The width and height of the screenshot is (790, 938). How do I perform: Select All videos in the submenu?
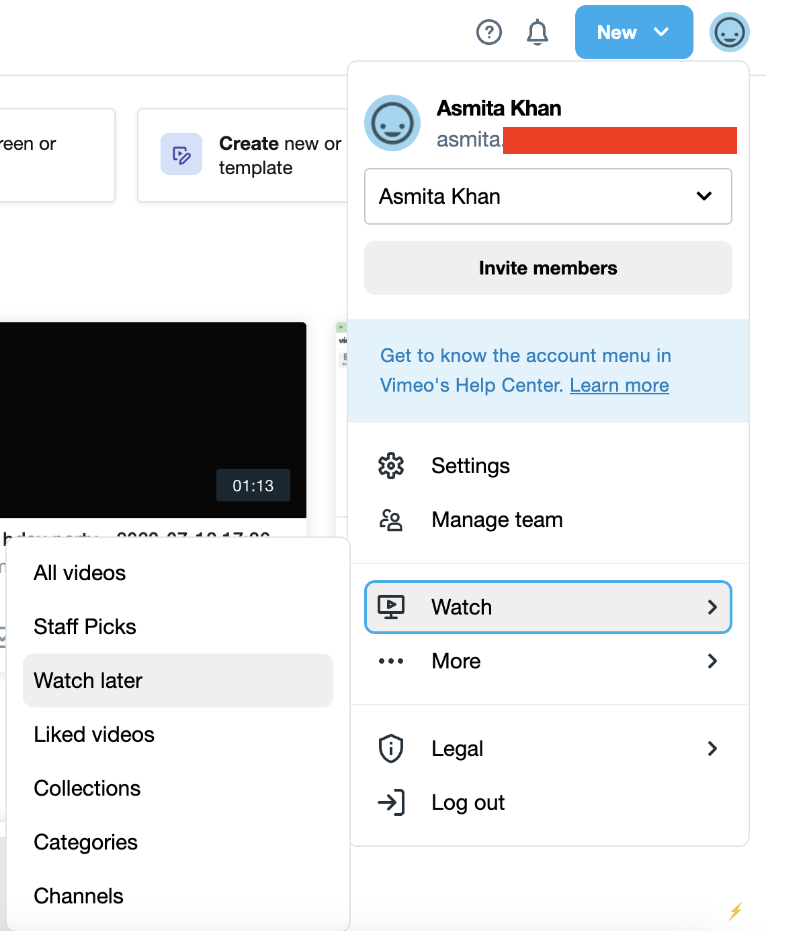tap(80, 573)
